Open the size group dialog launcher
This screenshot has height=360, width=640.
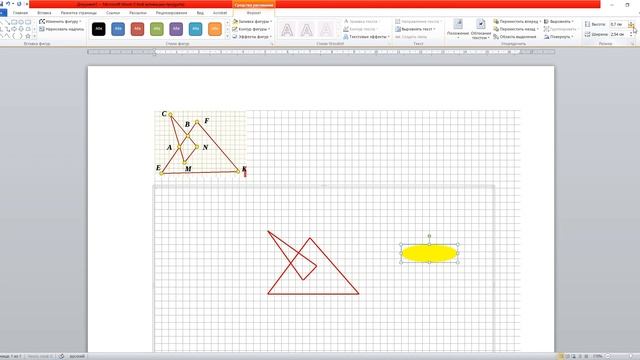(632, 43)
